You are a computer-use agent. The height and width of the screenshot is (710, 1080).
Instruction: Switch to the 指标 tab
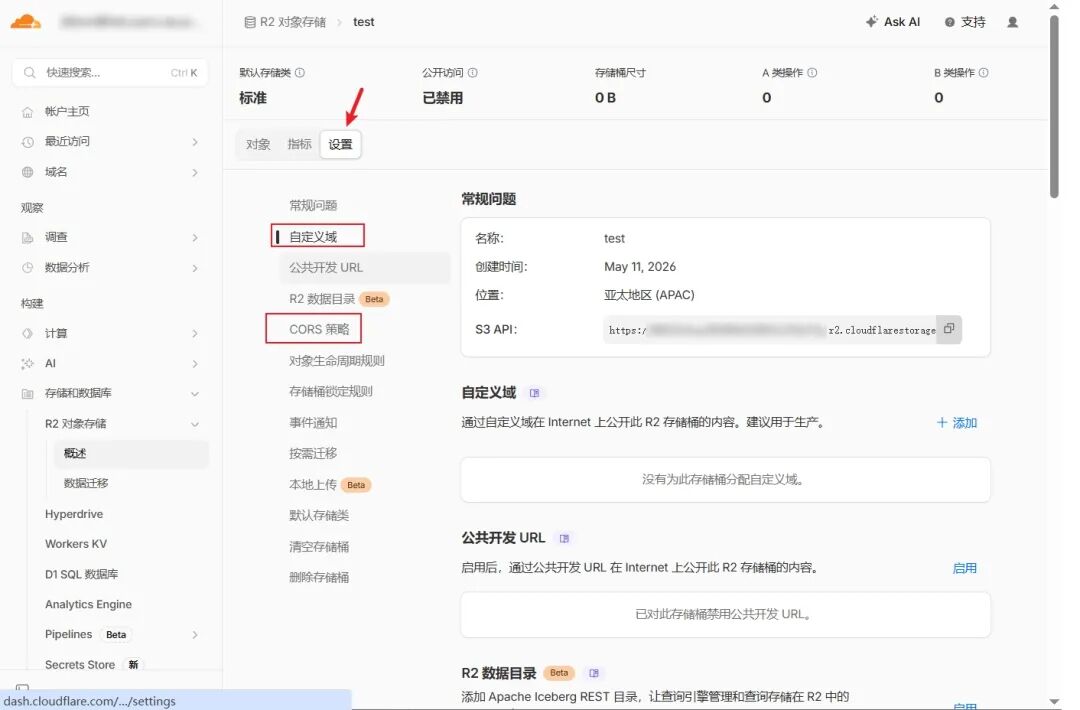coord(300,144)
